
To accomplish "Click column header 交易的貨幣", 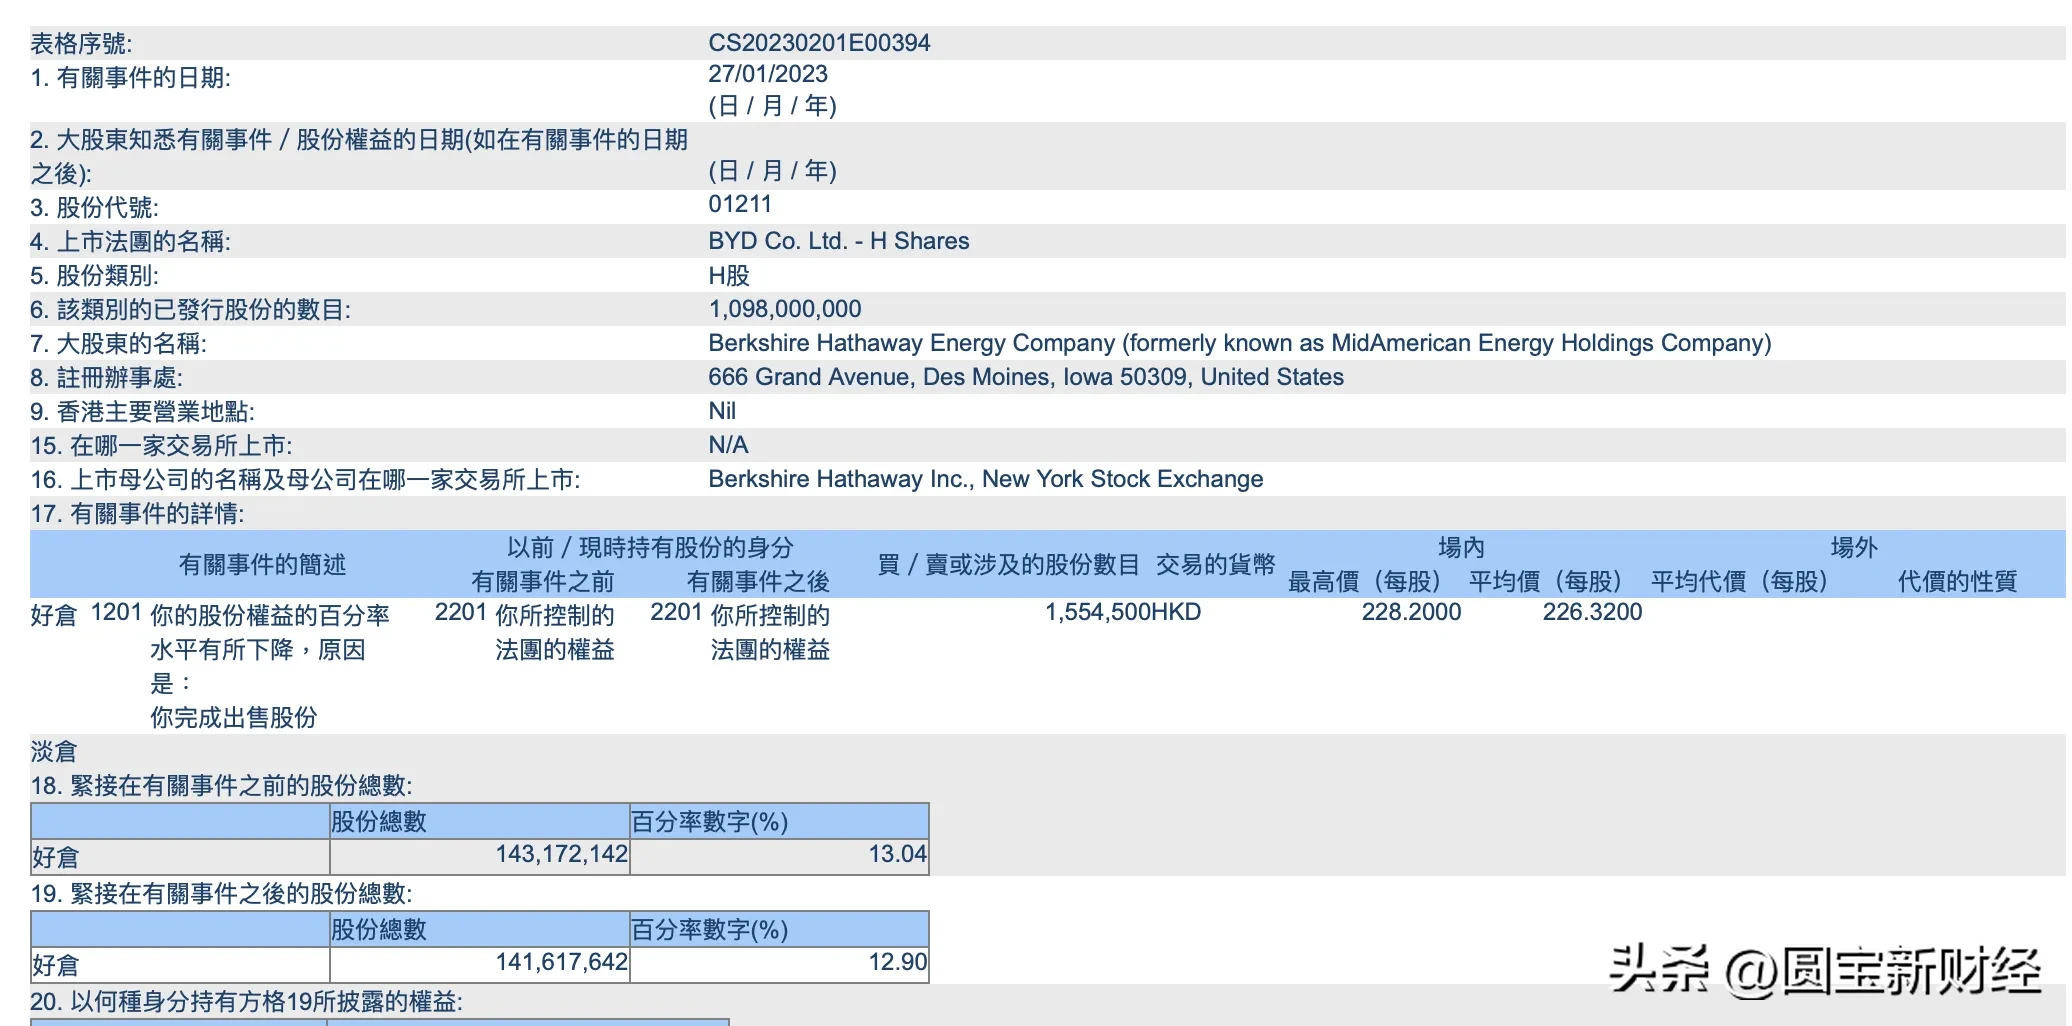I will (1215, 564).
